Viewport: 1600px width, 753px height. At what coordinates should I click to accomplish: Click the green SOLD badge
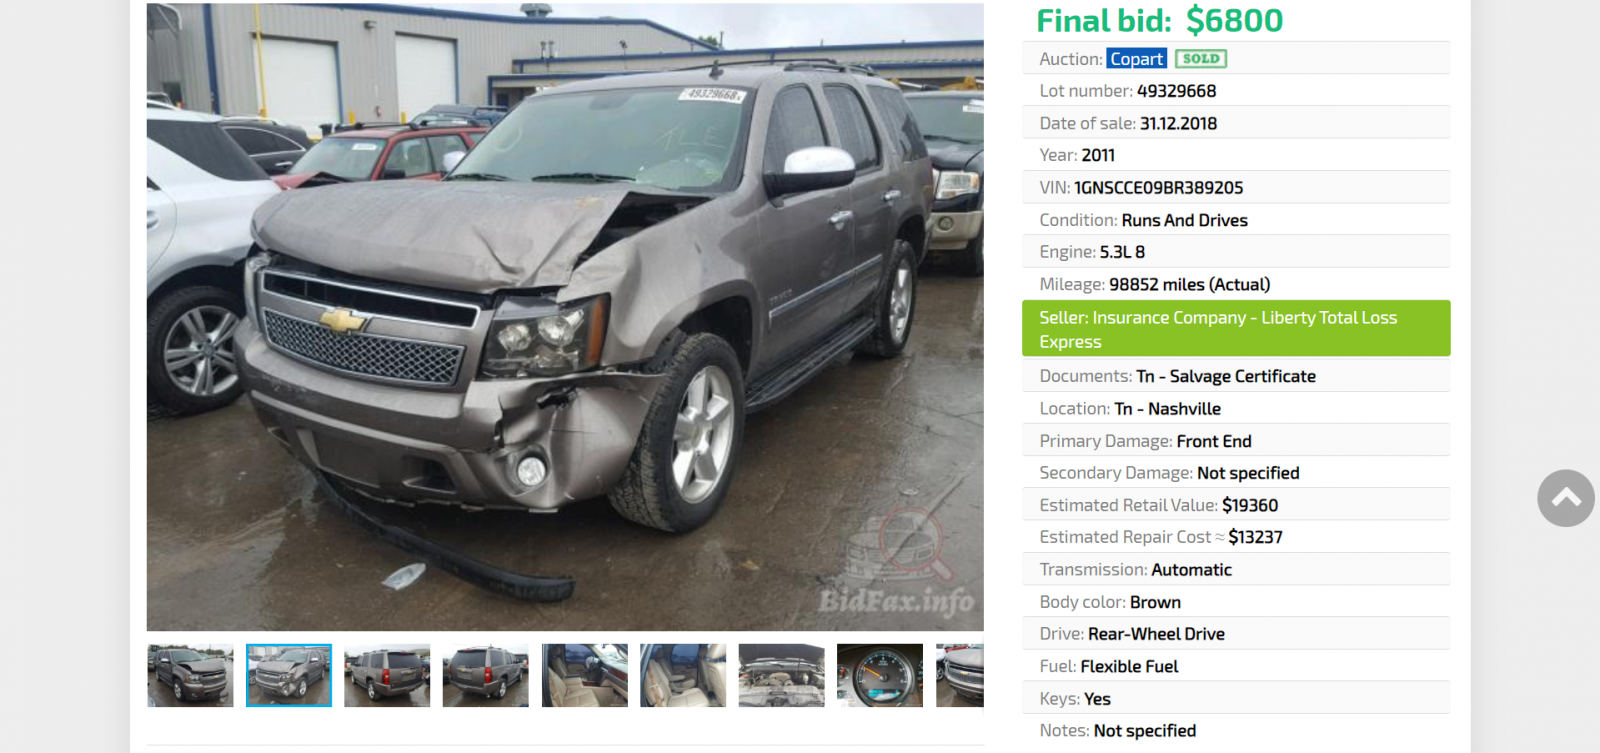tap(1200, 59)
